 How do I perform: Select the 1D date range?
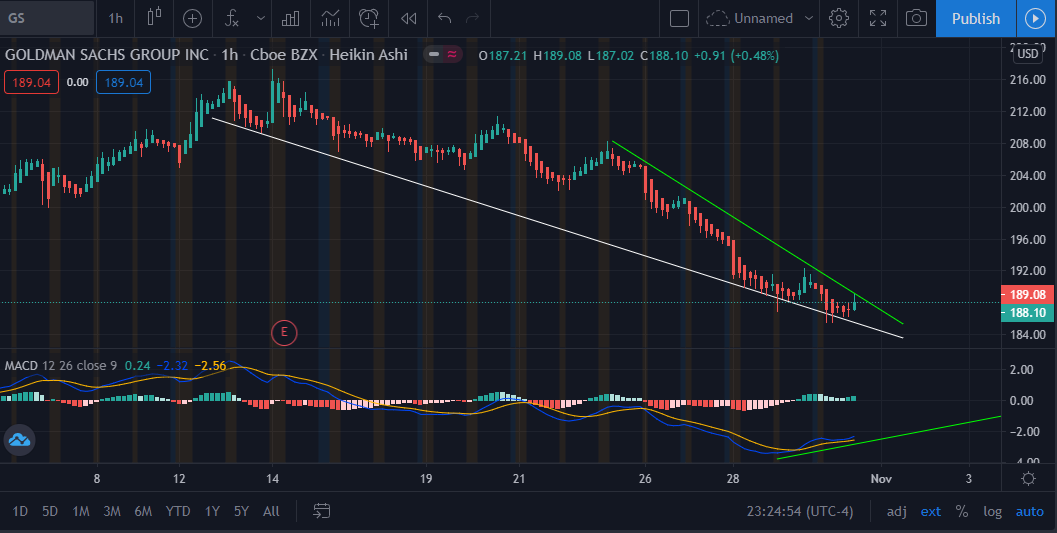[20, 511]
